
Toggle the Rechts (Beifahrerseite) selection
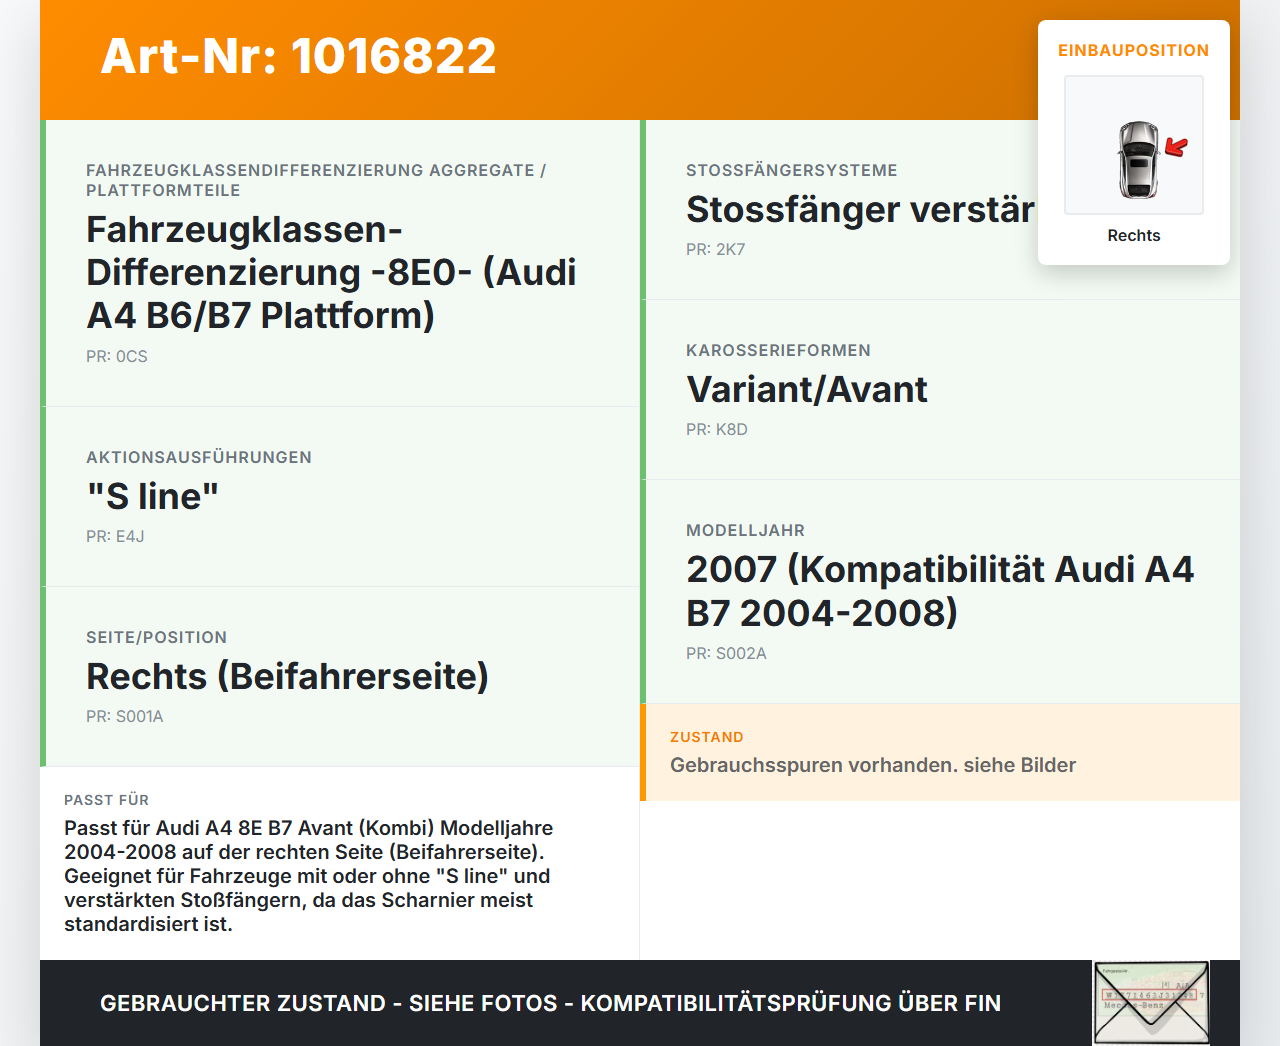click(x=287, y=676)
